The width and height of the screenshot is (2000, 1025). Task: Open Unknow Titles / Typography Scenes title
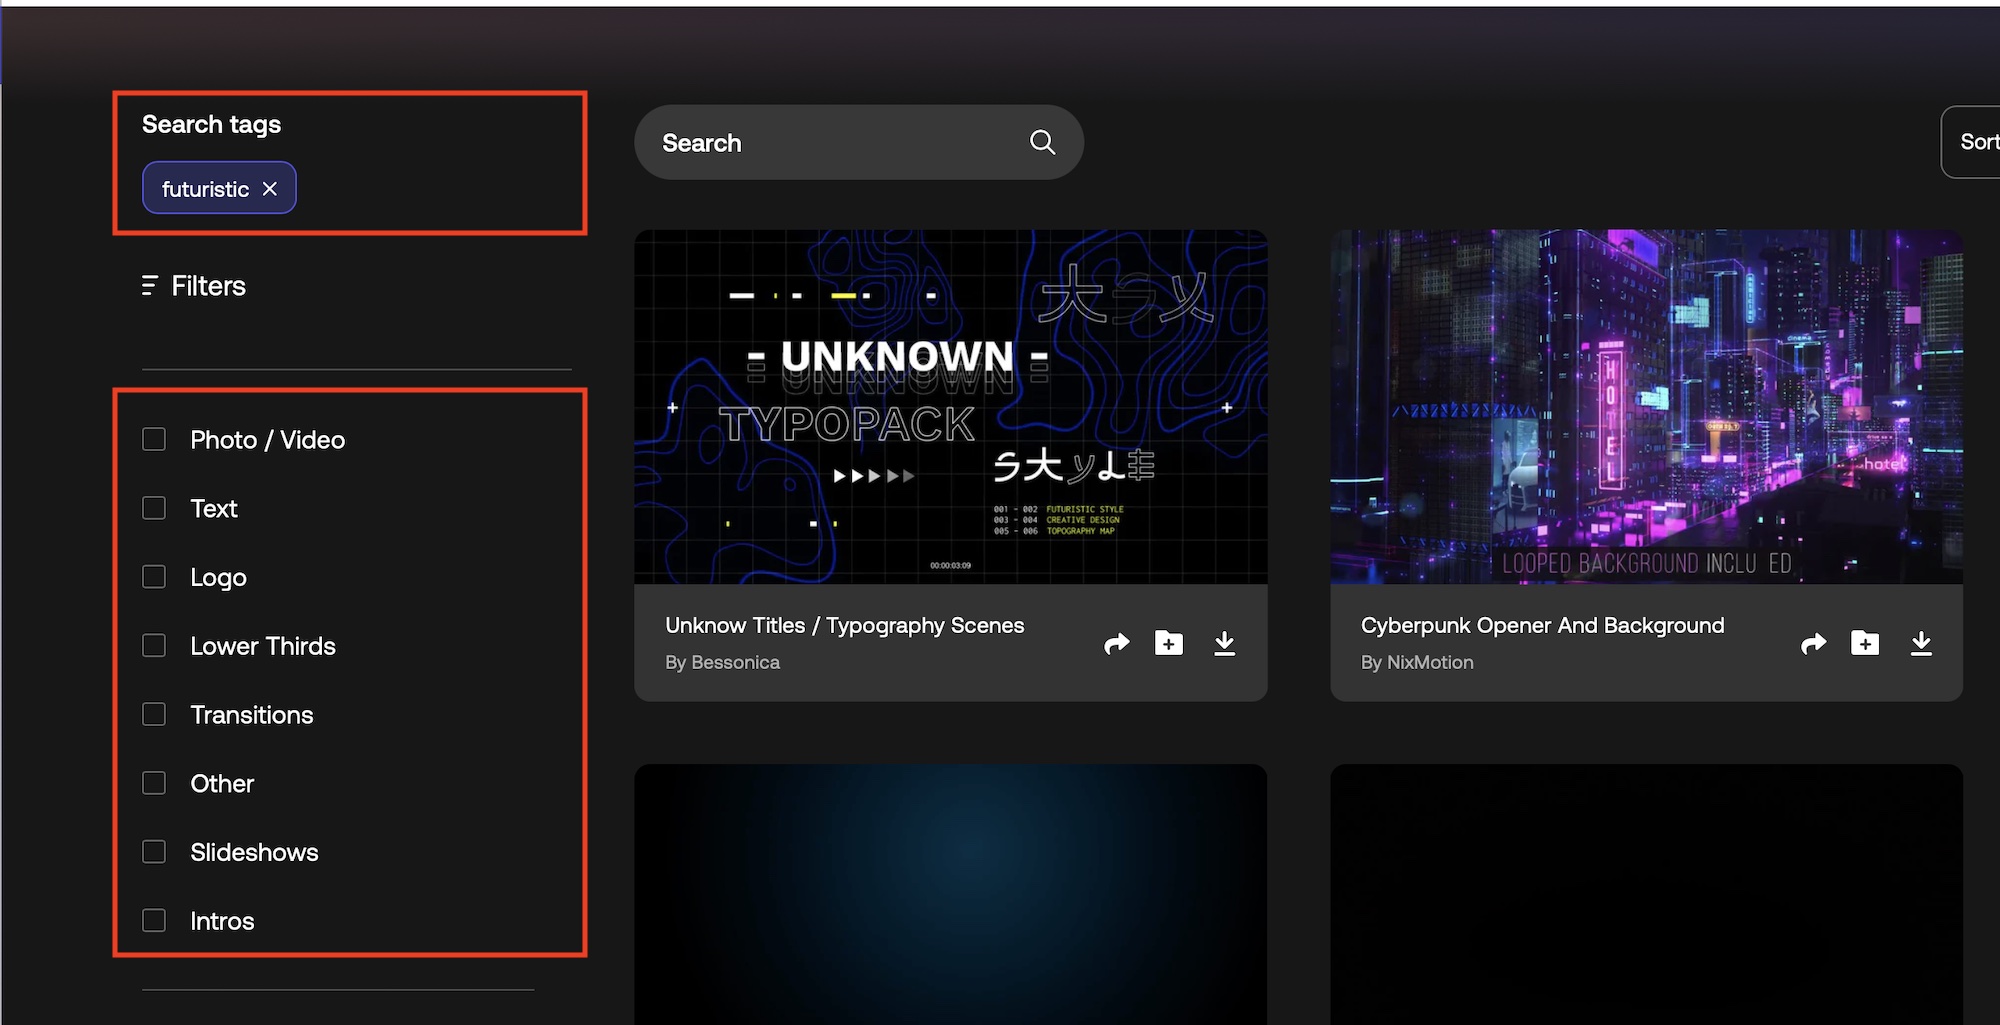point(845,626)
